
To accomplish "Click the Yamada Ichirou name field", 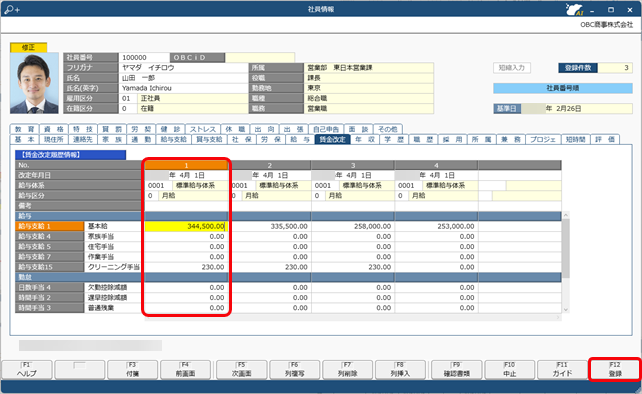I will [183, 88].
